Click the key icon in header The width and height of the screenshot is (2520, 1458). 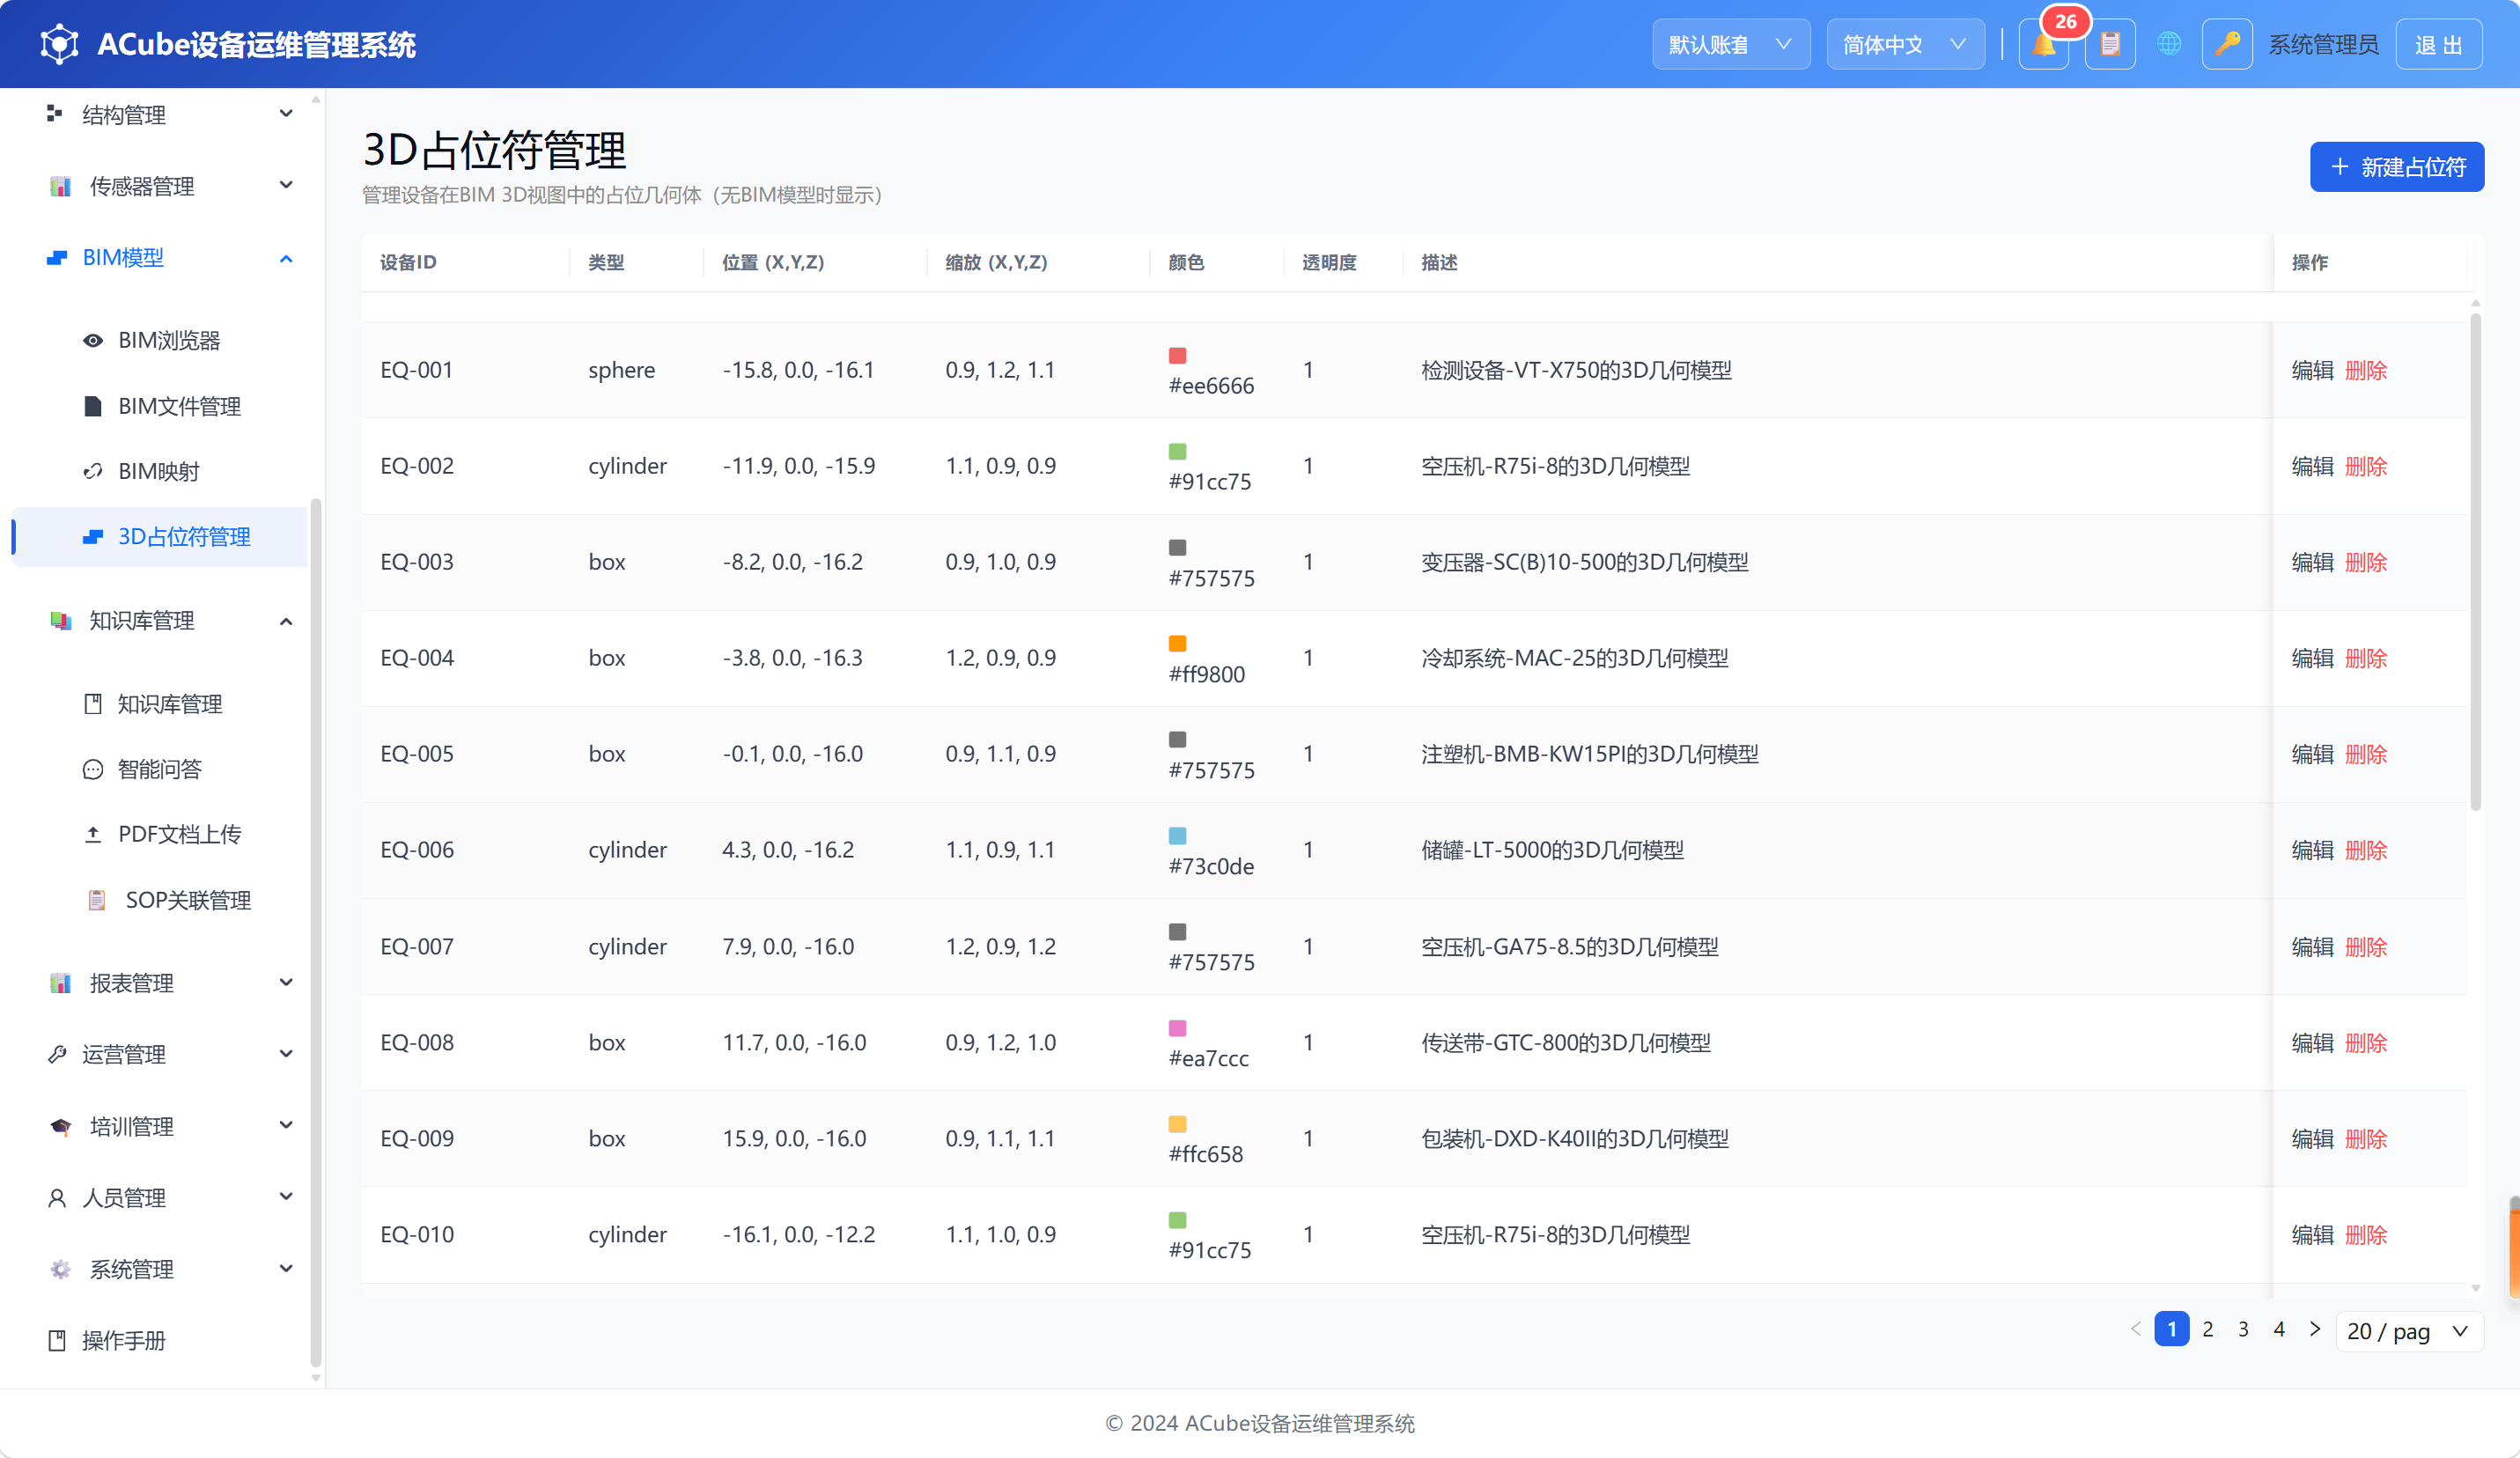coord(2227,45)
